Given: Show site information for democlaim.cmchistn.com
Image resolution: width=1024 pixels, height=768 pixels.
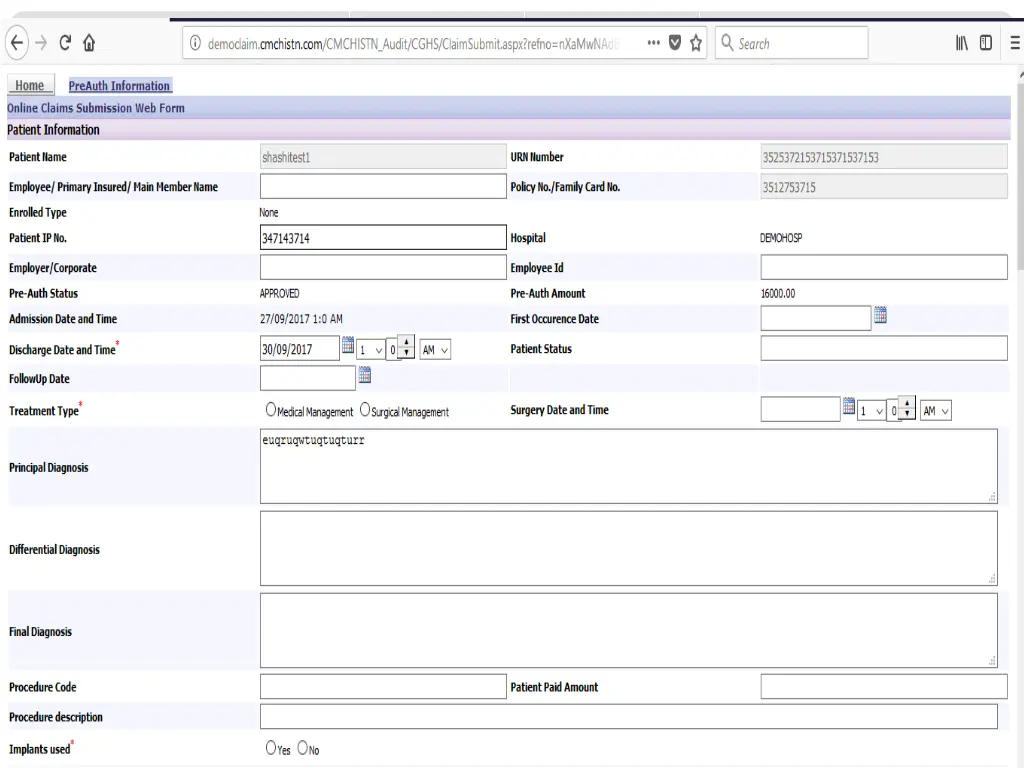Looking at the screenshot, I should (195, 43).
